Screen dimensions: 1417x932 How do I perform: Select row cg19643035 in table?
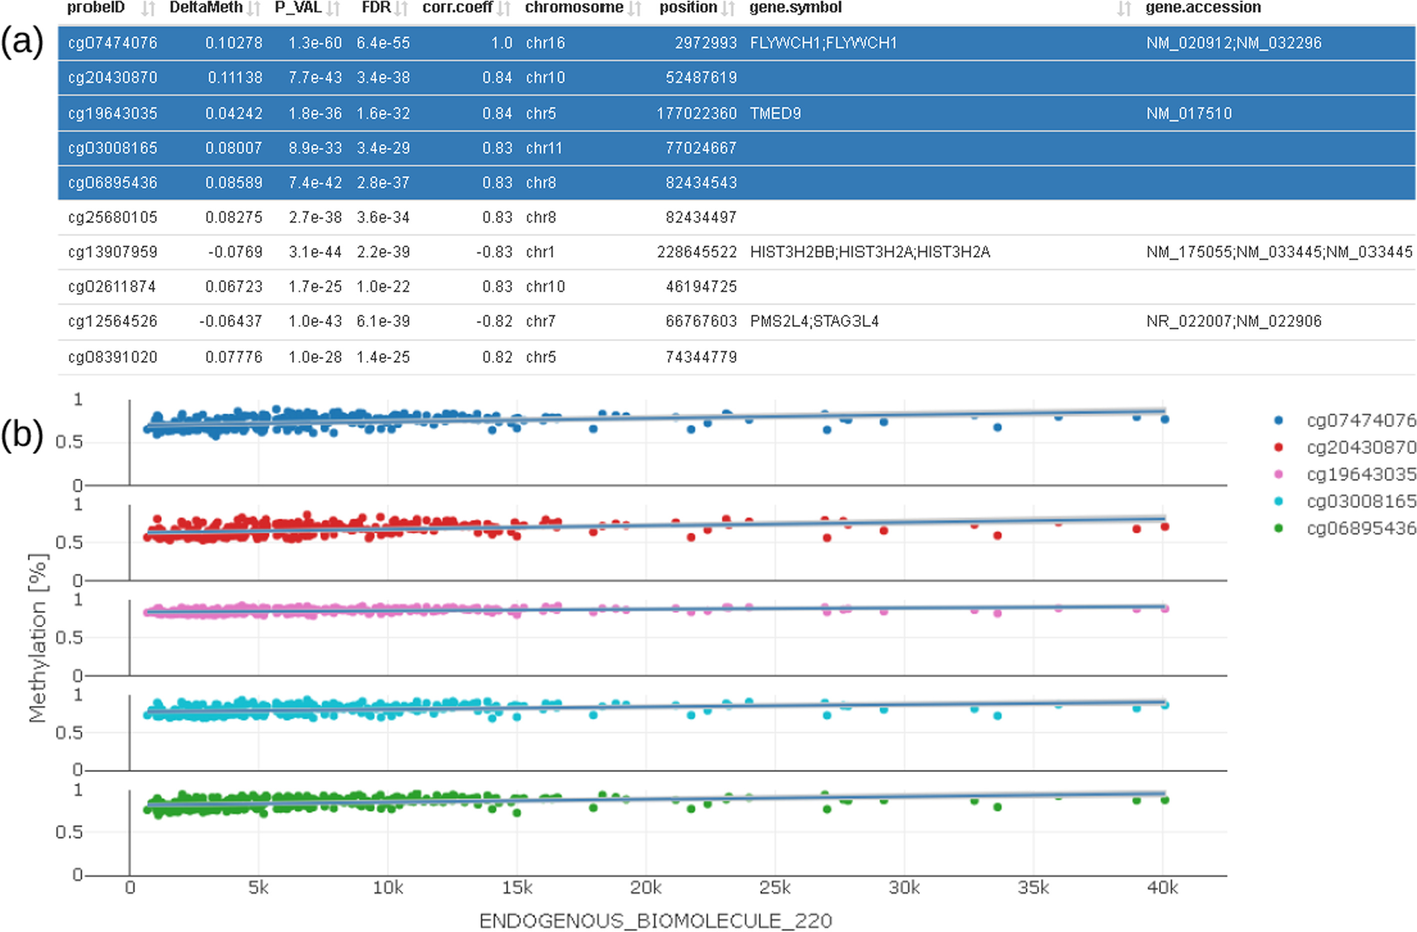[x=737, y=113]
